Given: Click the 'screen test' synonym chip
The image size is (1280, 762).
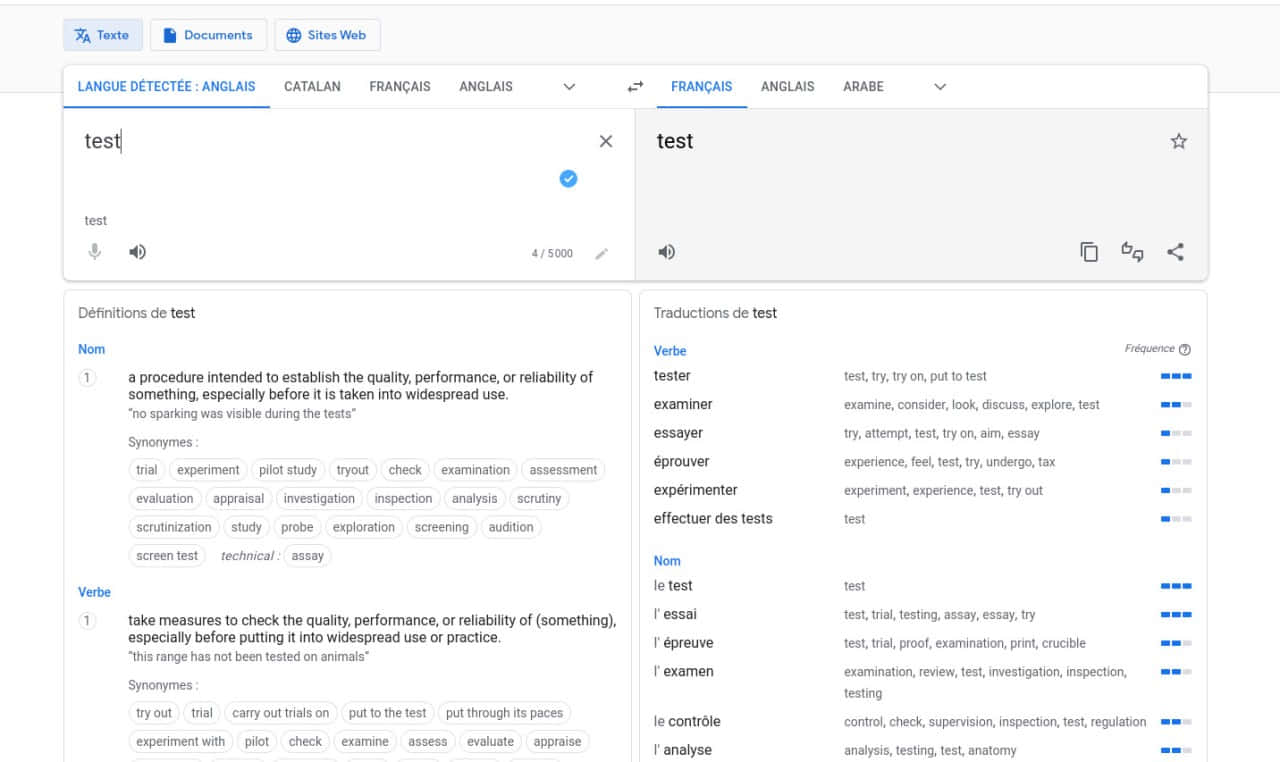Looking at the screenshot, I should pos(167,556).
